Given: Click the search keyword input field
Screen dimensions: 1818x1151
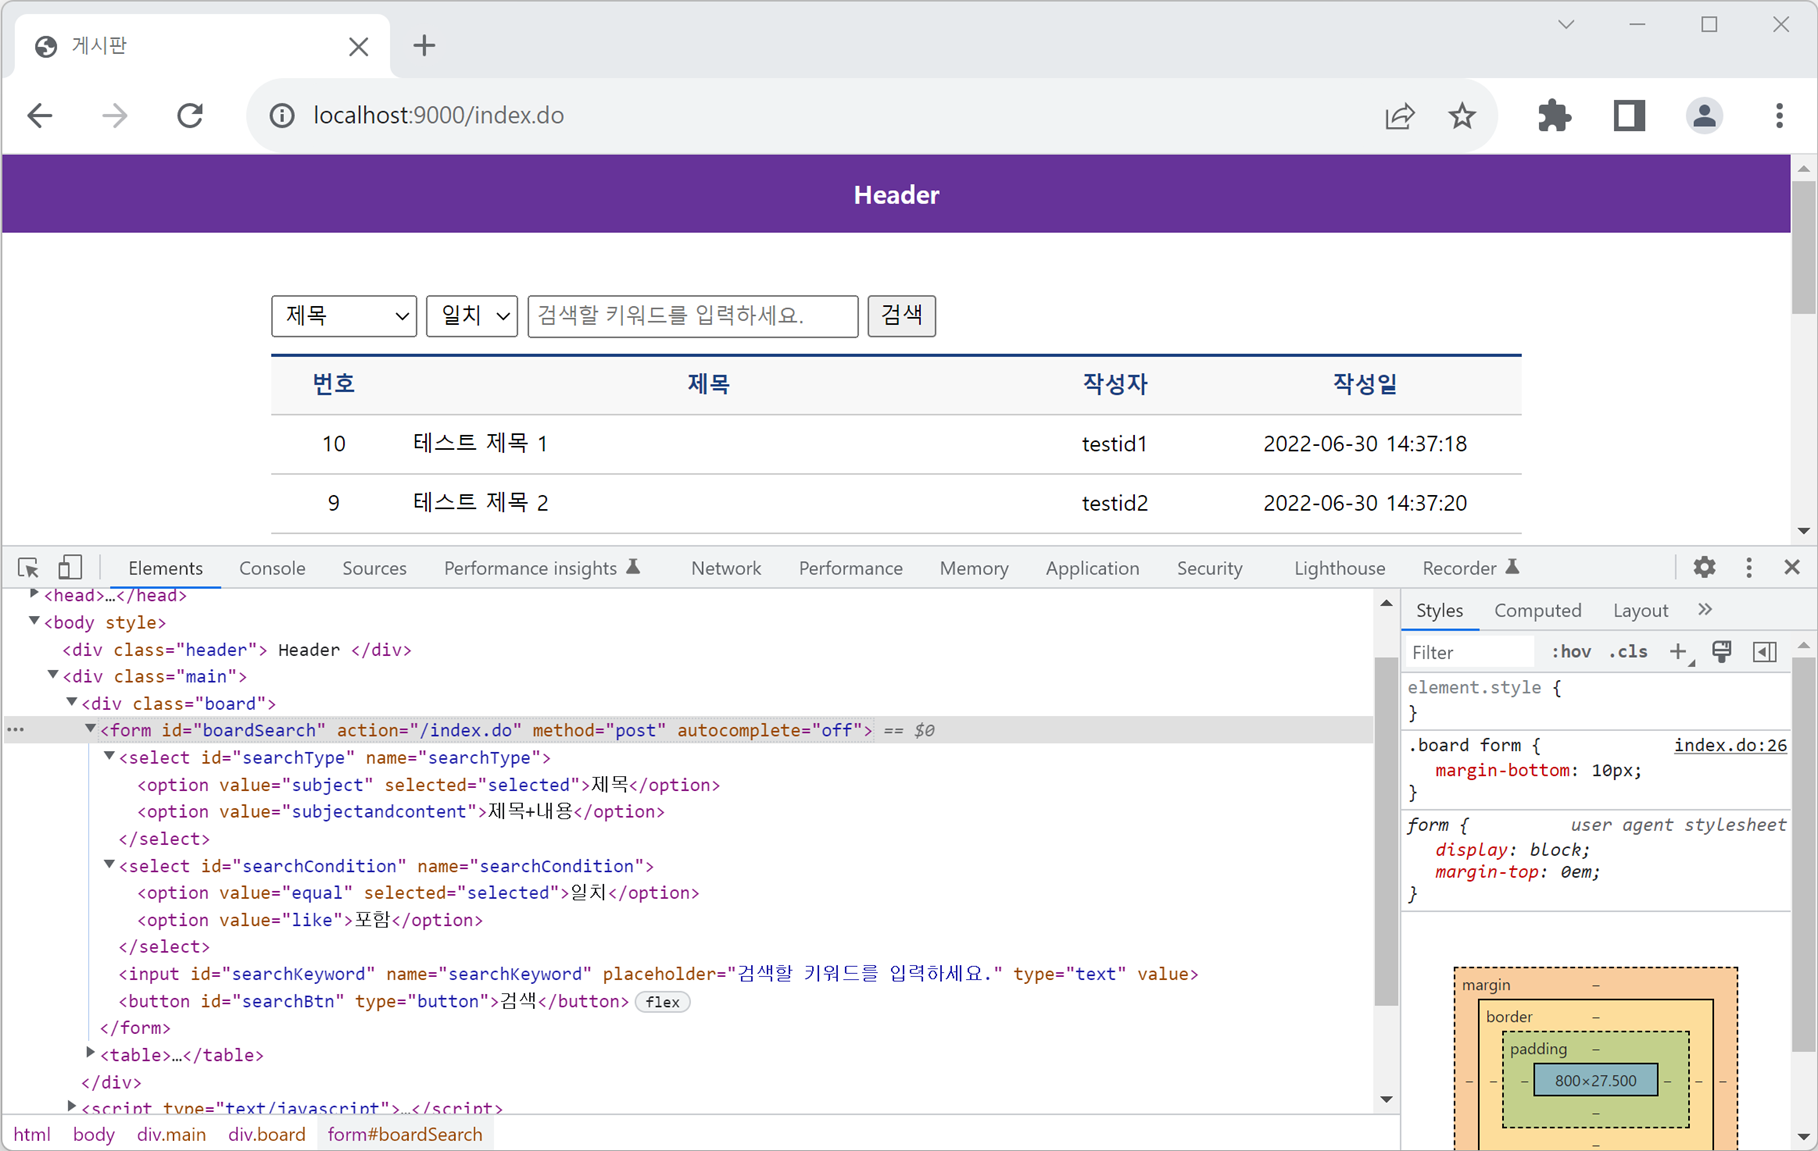Looking at the screenshot, I should [693, 316].
